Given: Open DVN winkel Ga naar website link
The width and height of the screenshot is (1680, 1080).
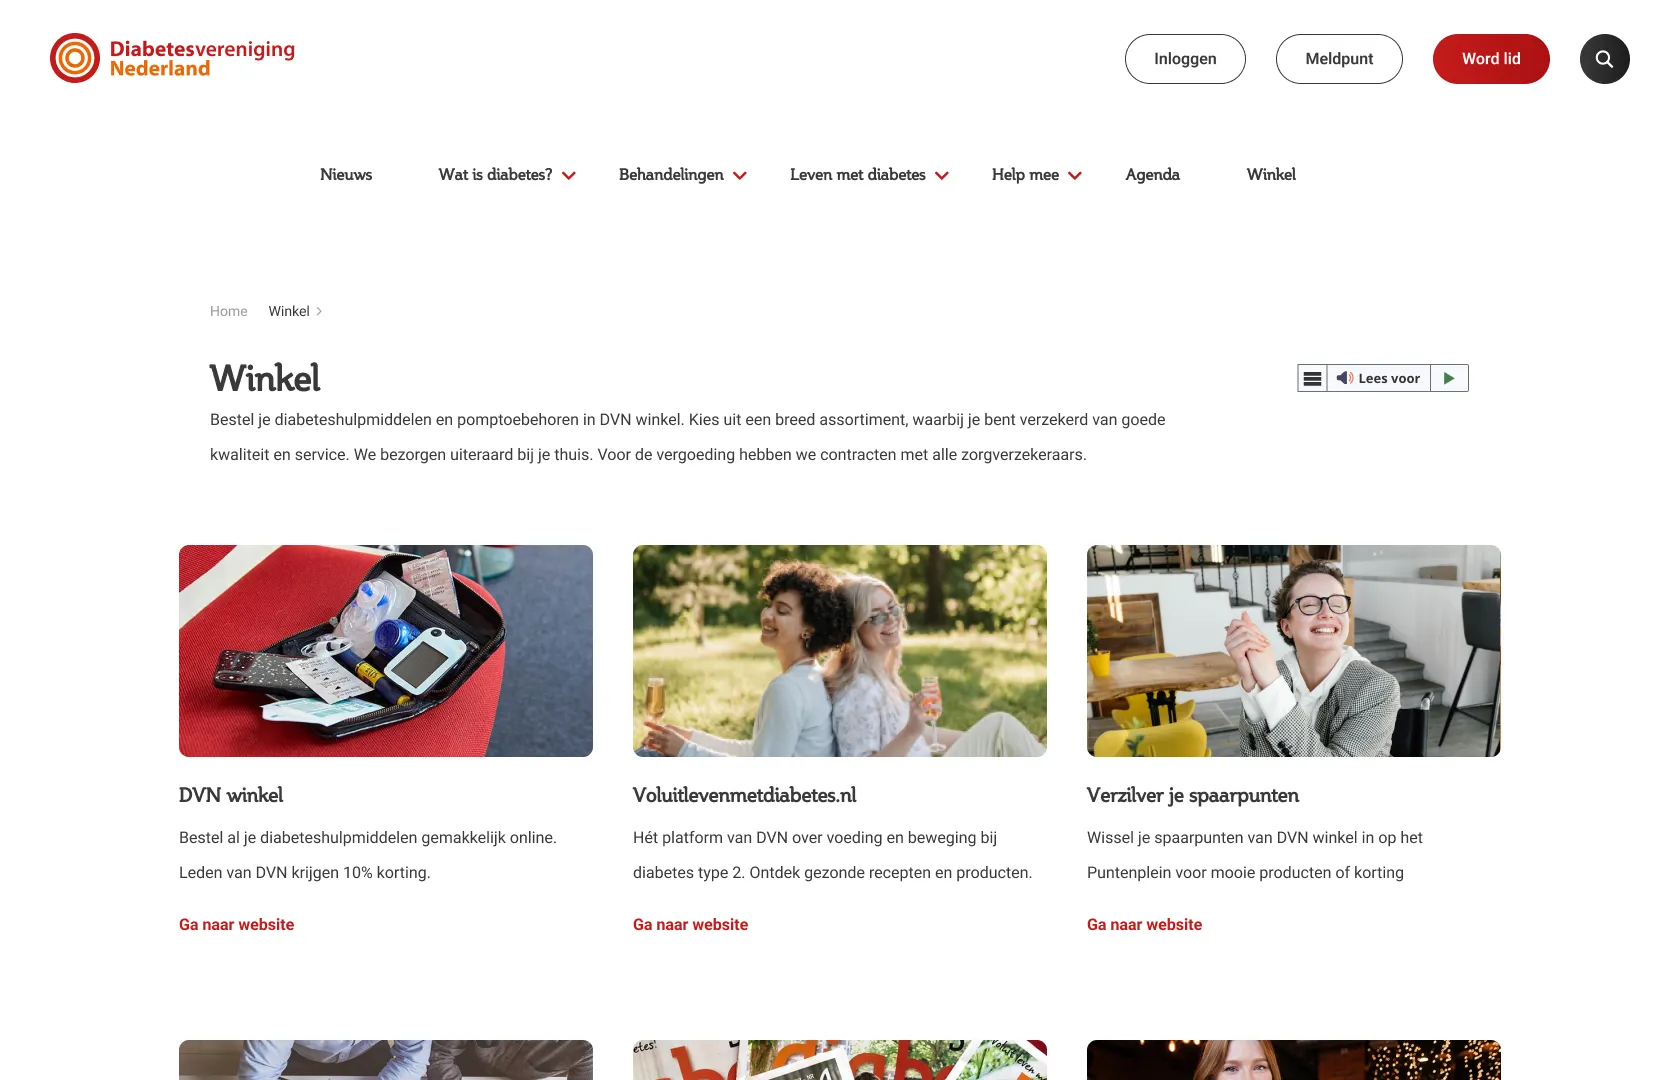Looking at the screenshot, I should click(236, 925).
